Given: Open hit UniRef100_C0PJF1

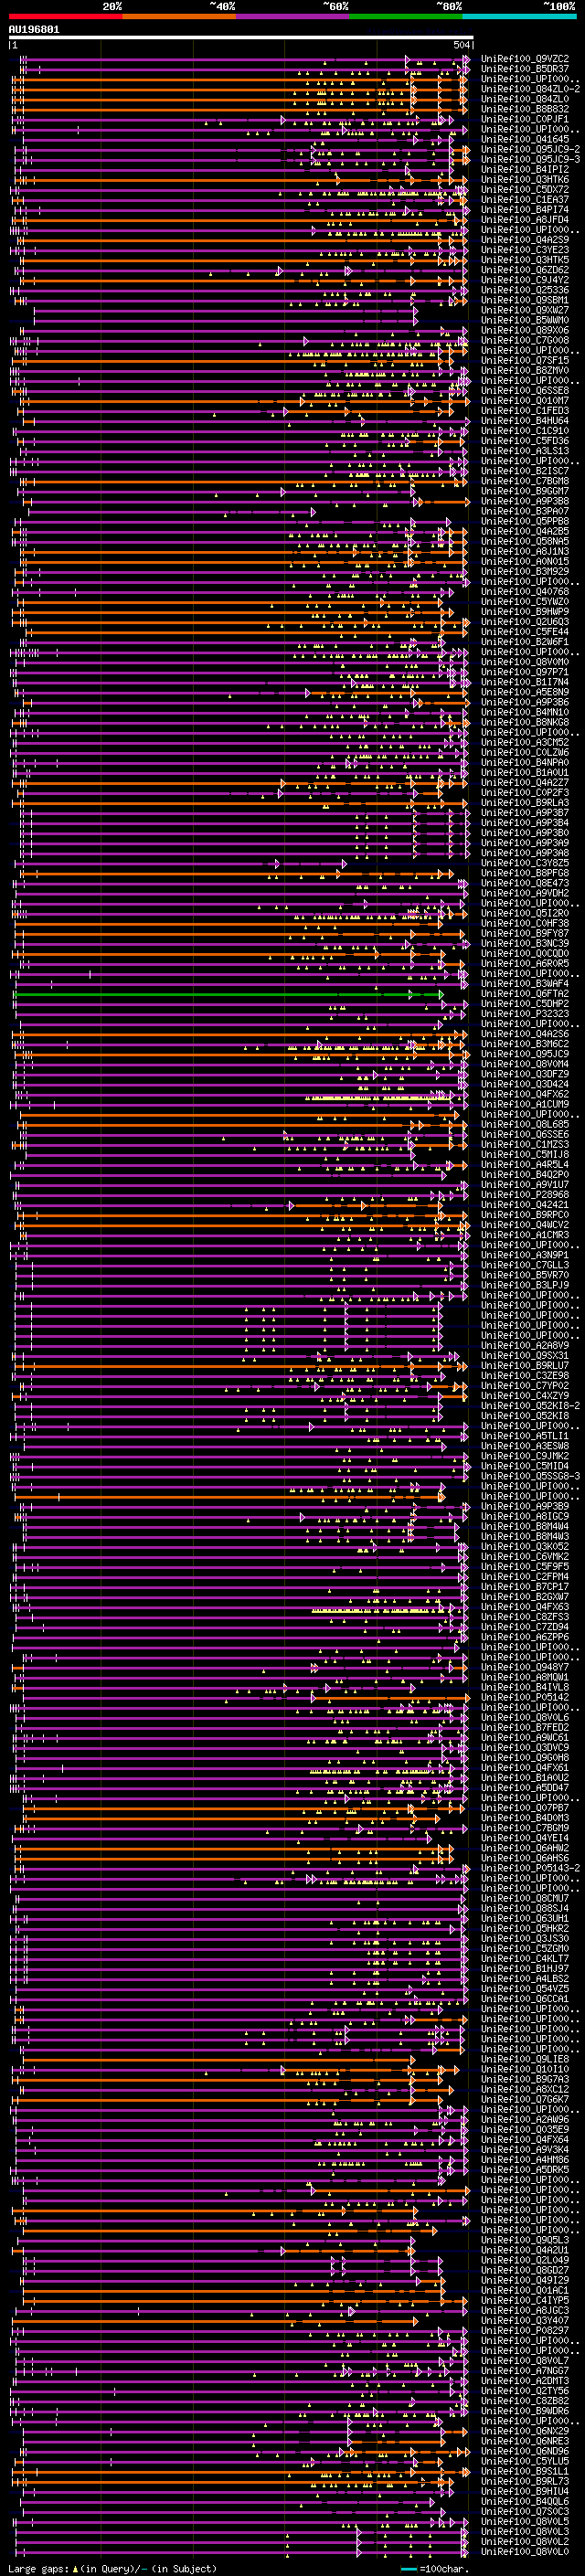Looking at the screenshot, I should click(525, 119).
